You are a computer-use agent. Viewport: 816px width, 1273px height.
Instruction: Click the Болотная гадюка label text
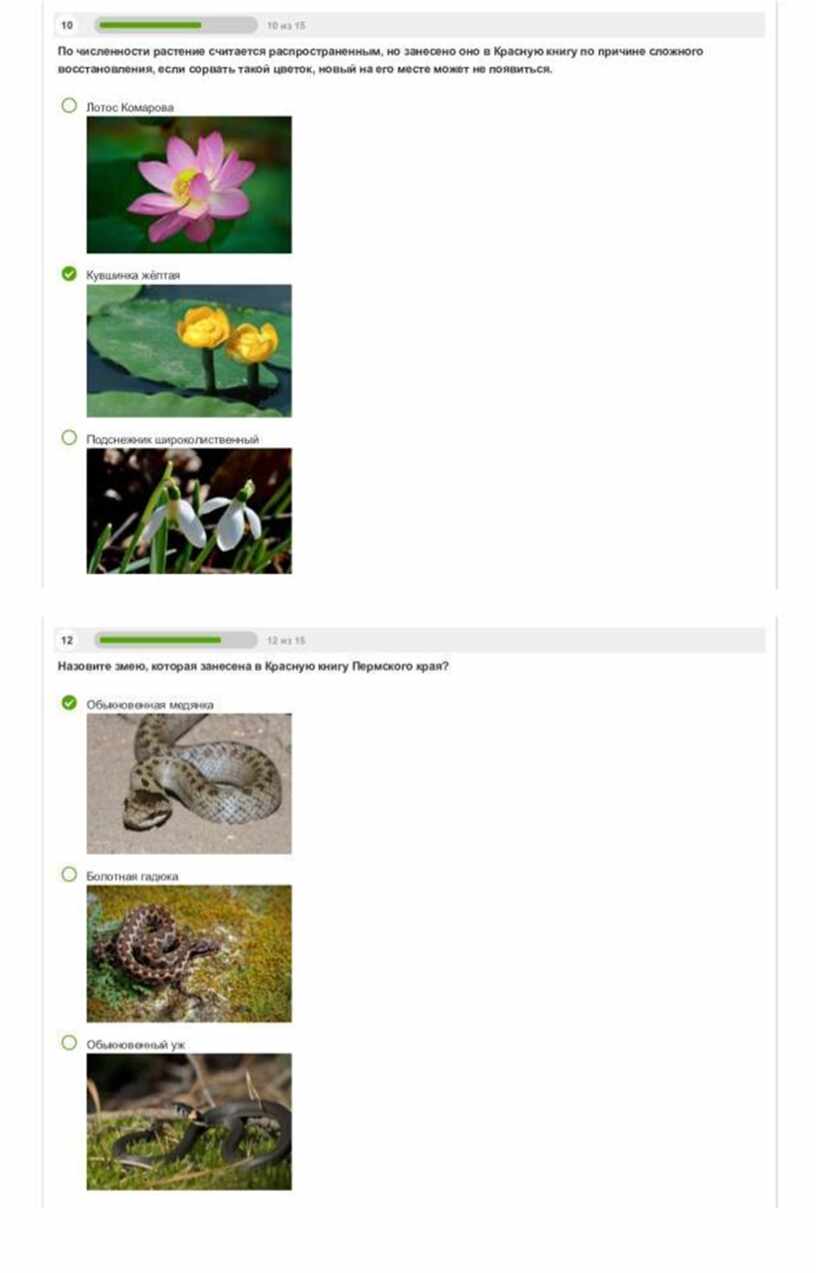[132, 876]
